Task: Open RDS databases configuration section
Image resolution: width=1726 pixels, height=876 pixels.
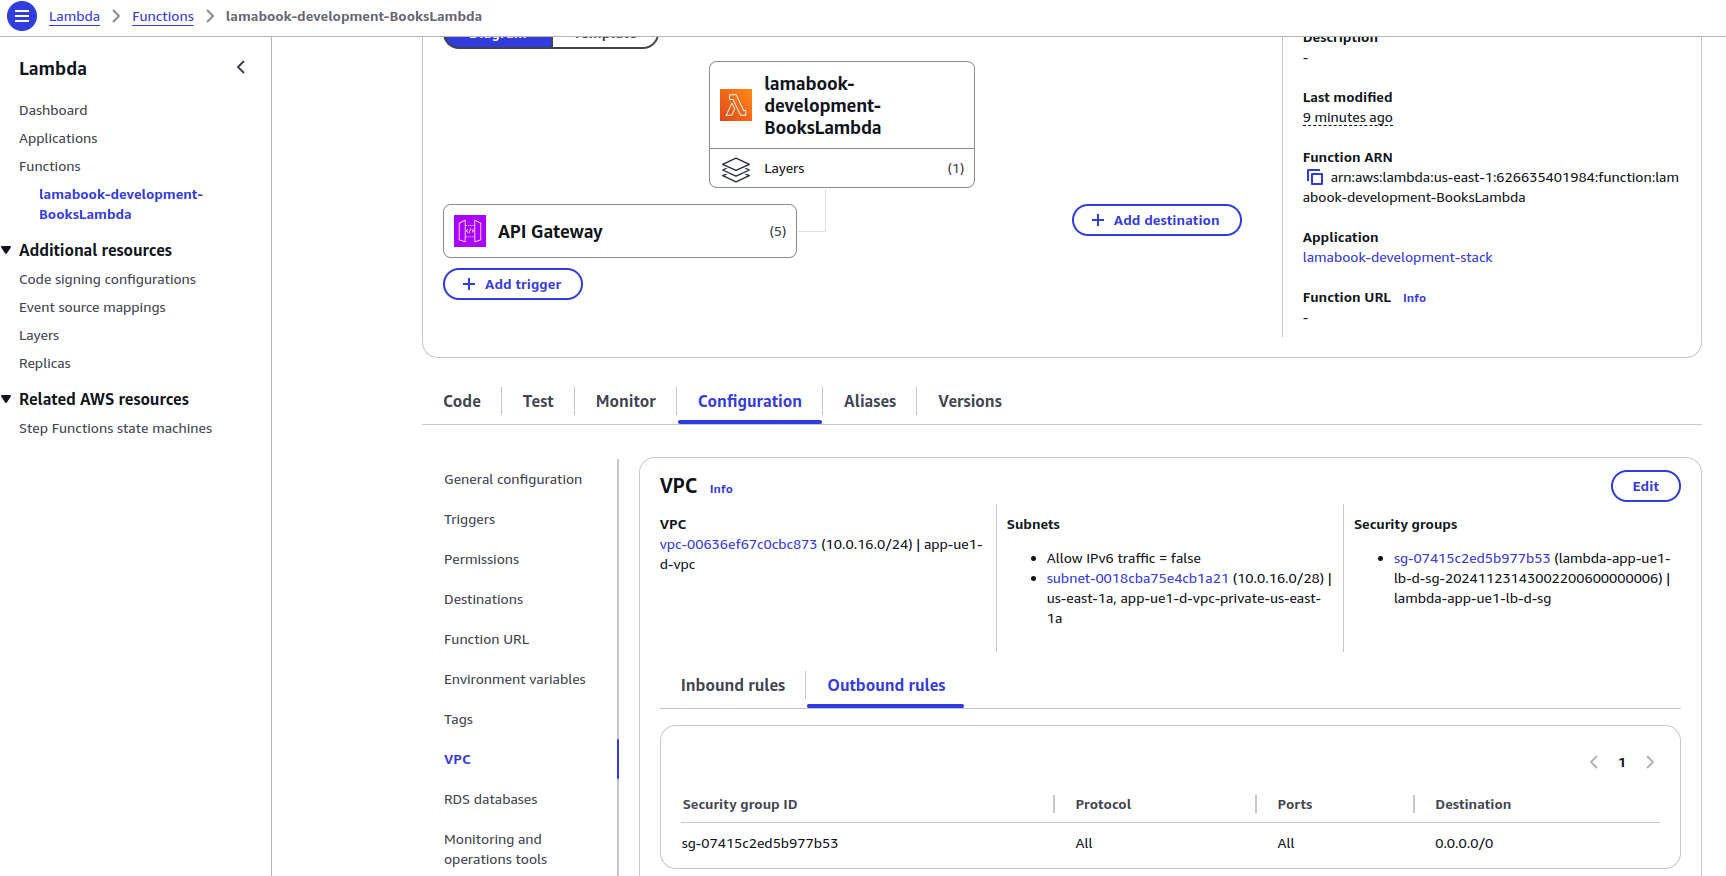Action: pyautogui.click(x=491, y=799)
